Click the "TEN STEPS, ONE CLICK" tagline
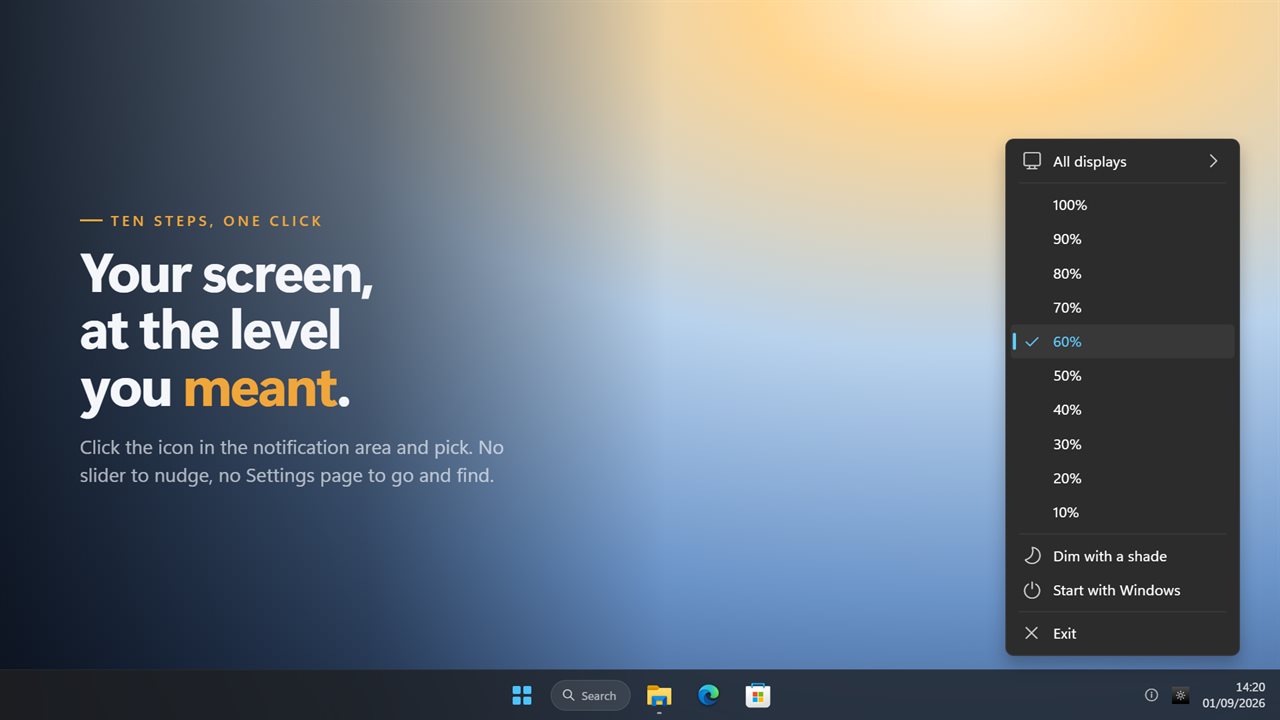1280x720 pixels. [216, 221]
